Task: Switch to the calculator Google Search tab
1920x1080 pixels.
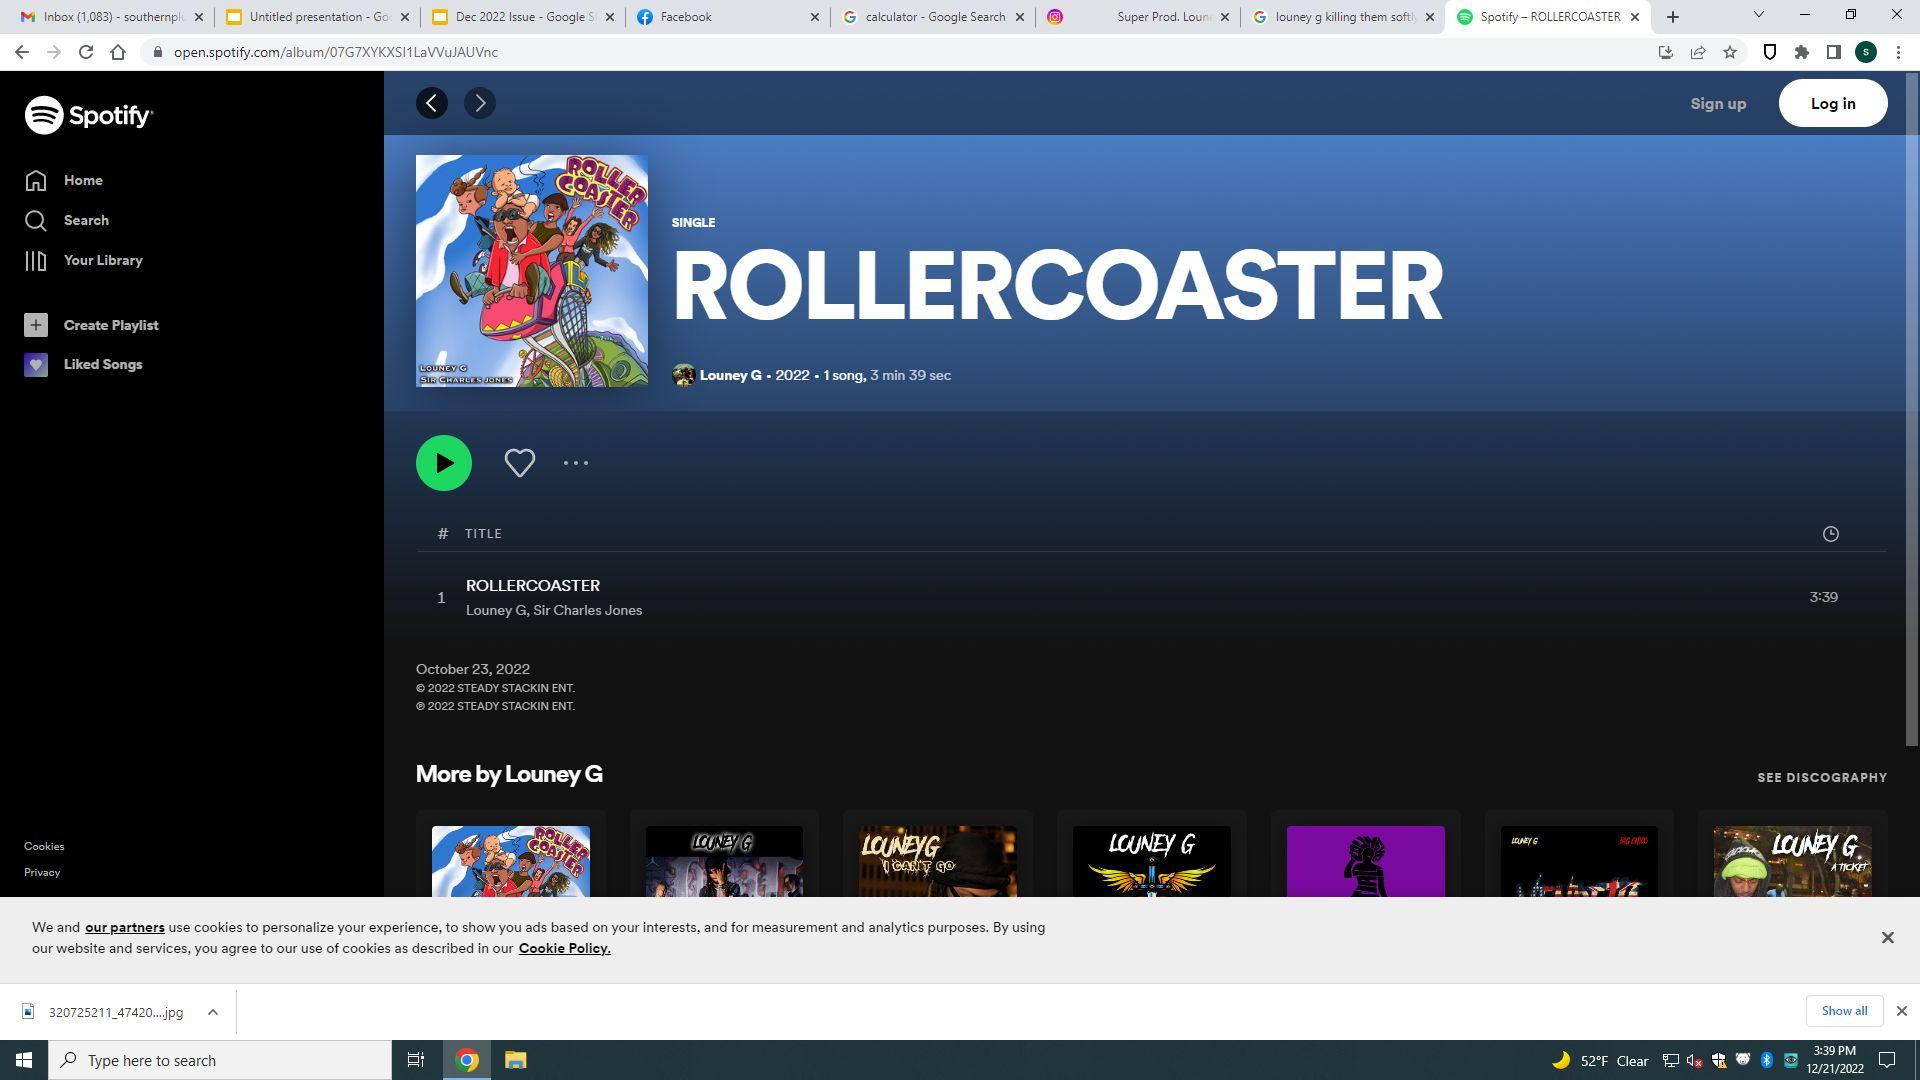Action: coord(934,17)
